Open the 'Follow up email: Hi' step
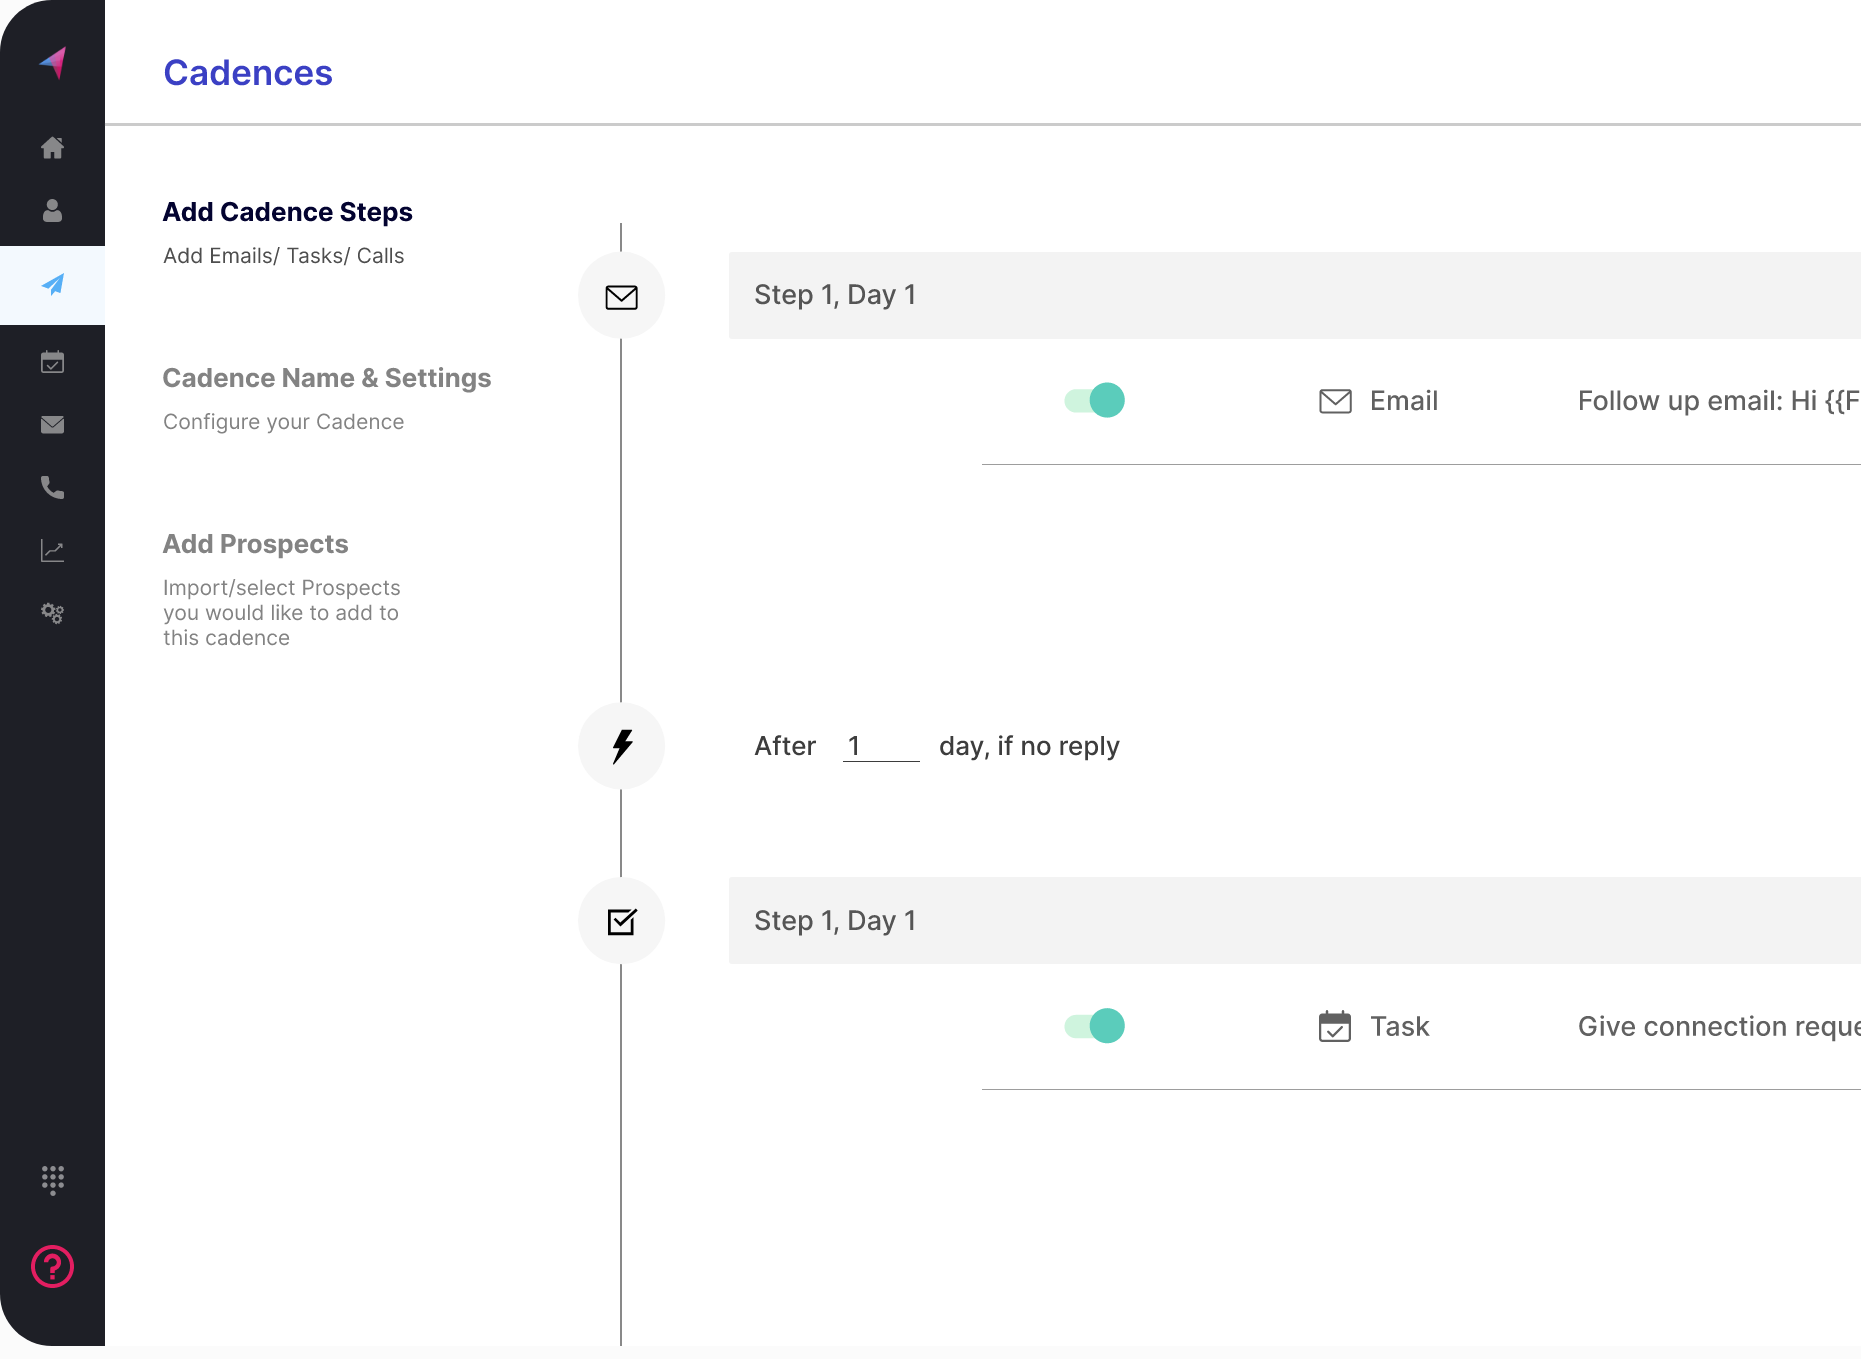 pos(1718,401)
